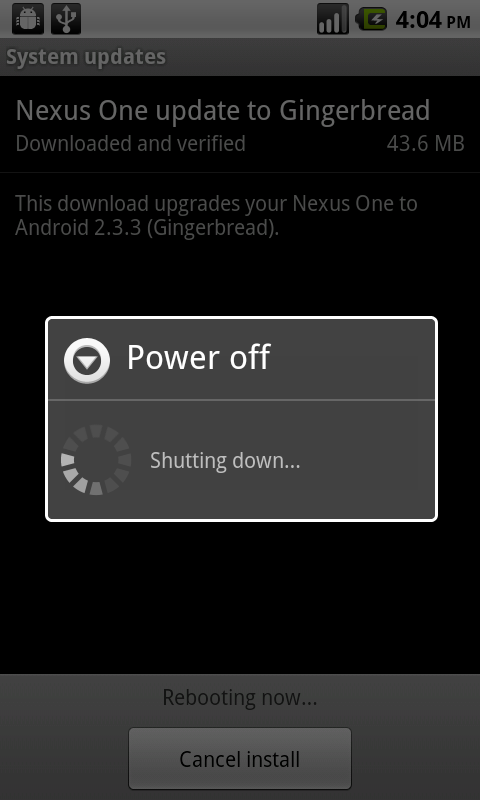Tap the USB connection status icon
Image resolution: width=480 pixels, height=800 pixels.
click(x=66, y=19)
